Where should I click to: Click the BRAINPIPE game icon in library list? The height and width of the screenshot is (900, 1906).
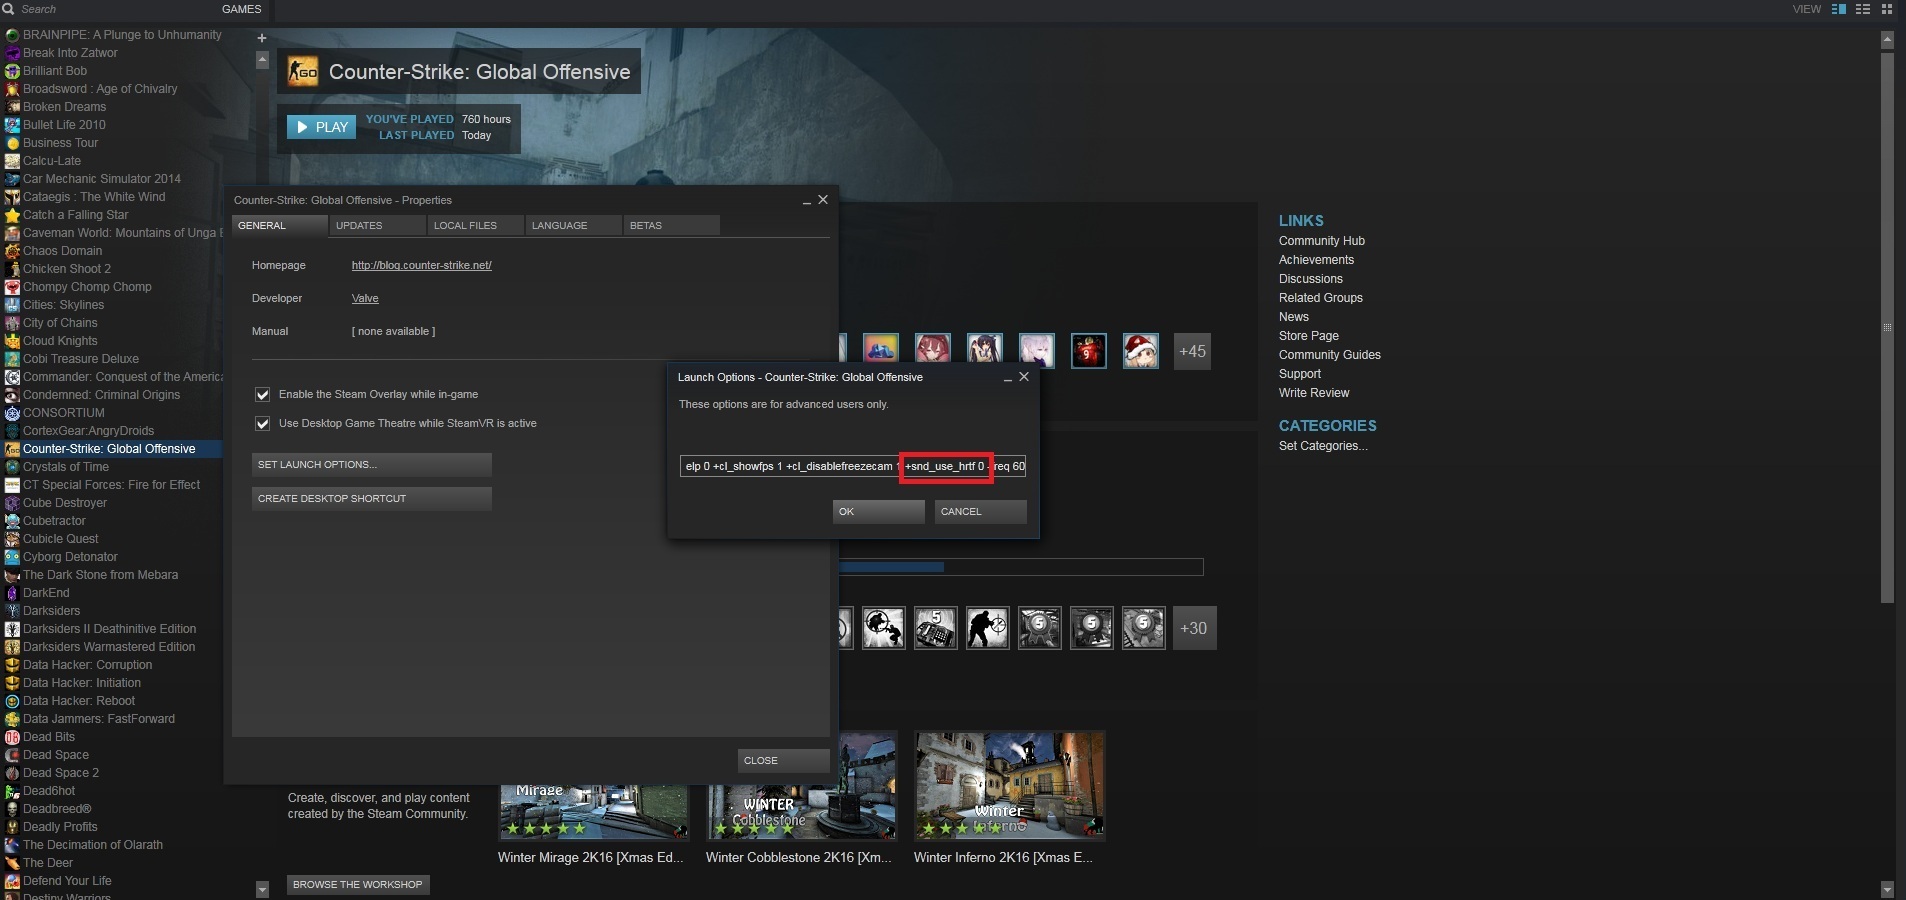pos(12,35)
